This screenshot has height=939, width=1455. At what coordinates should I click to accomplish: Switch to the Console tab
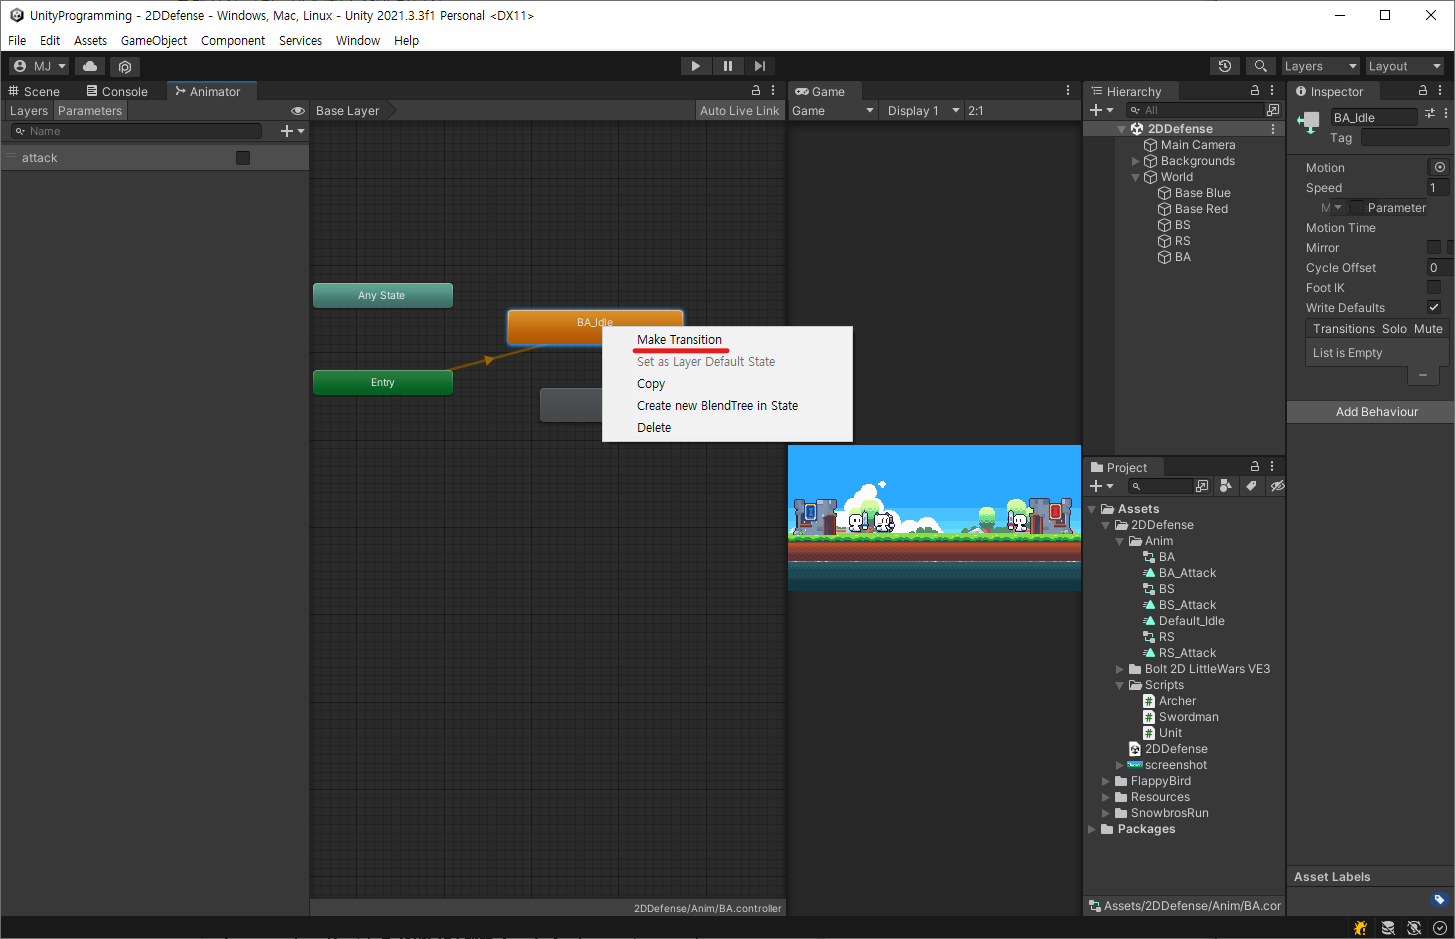(x=117, y=91)
